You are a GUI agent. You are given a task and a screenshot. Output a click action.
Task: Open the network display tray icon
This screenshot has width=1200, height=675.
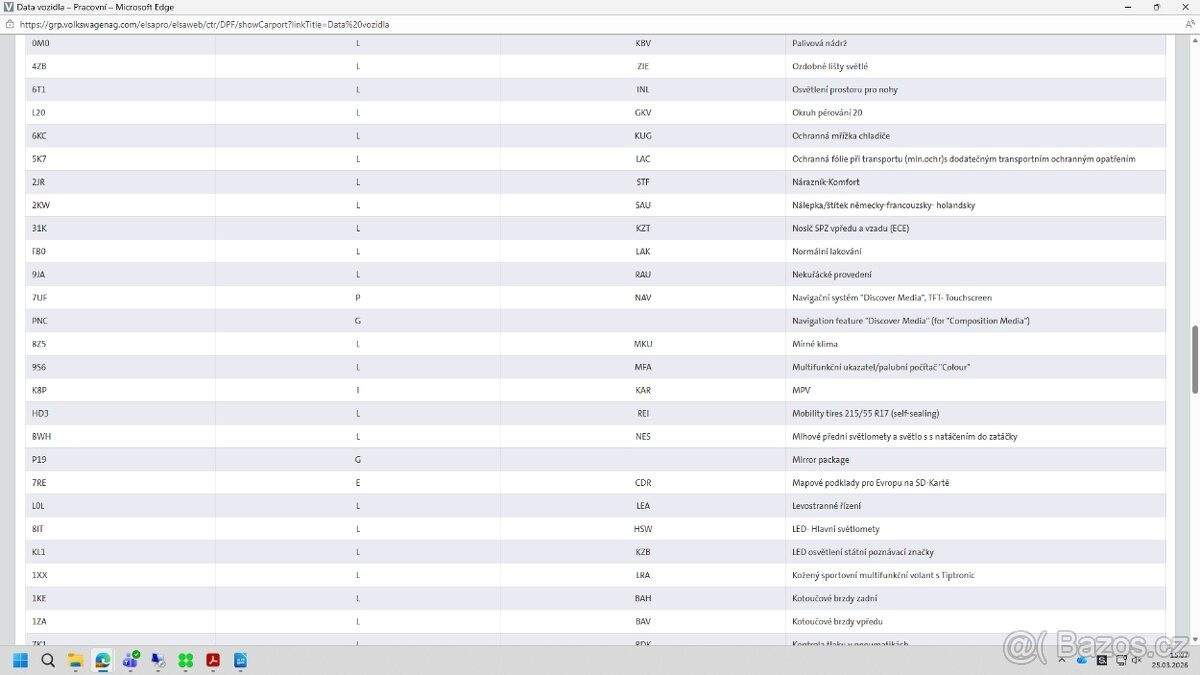tap(1118, 660)
